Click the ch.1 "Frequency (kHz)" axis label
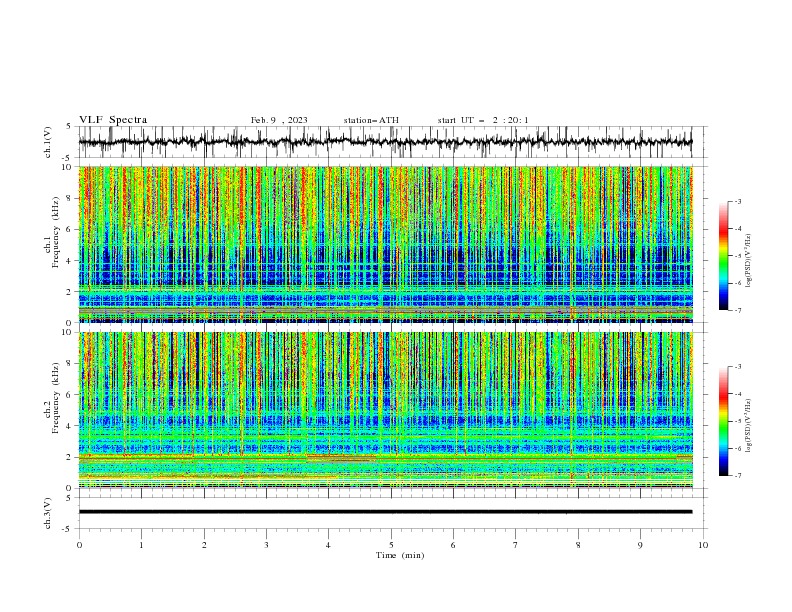Screen dimensions: 792x612 [x=58, y=233]
